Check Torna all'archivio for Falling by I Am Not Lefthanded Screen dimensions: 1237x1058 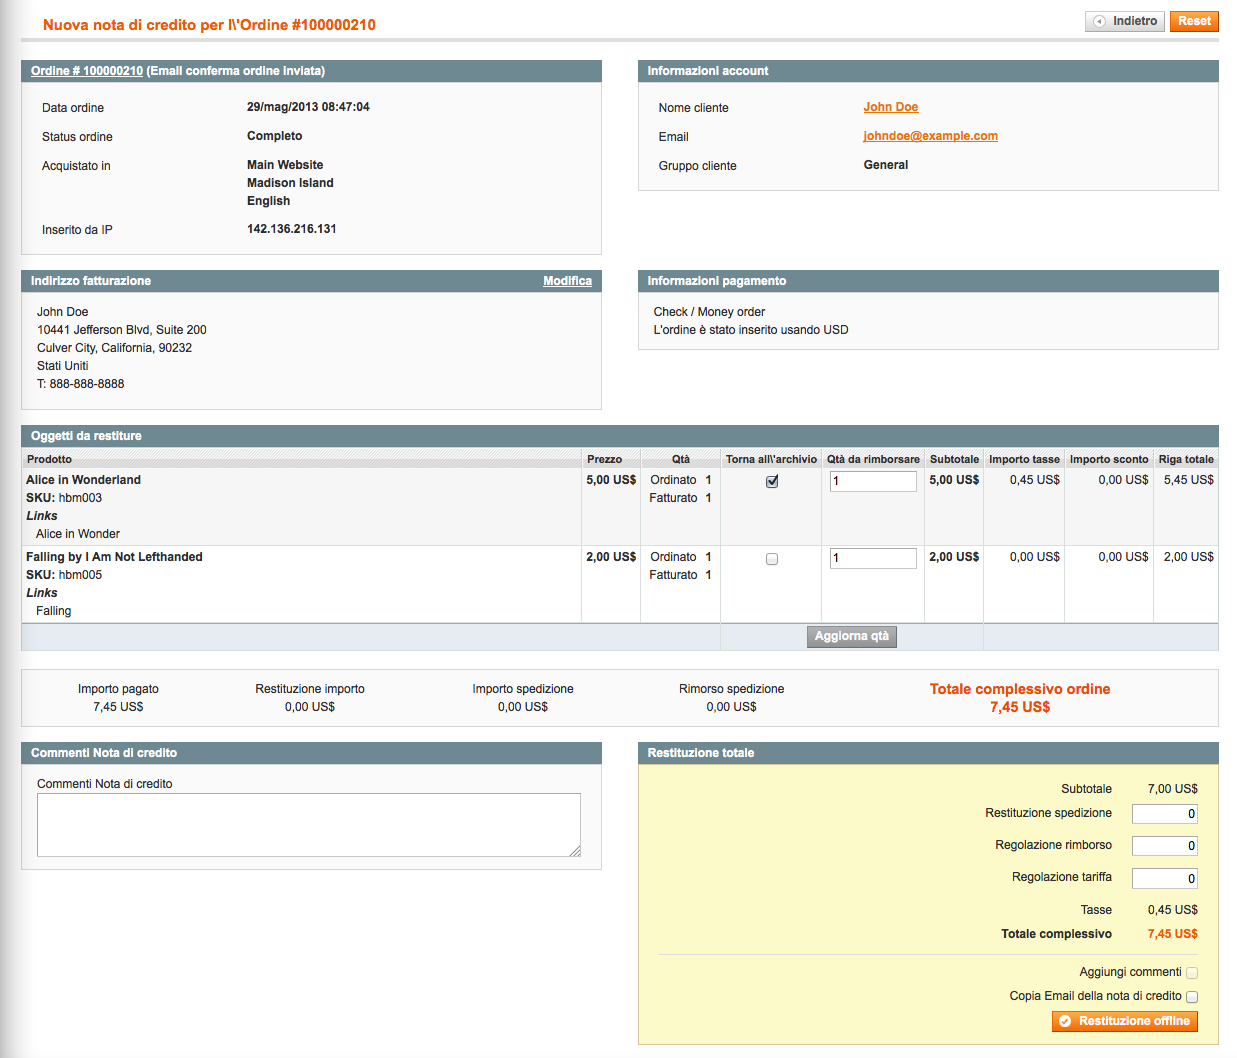[x=771, y=558]
